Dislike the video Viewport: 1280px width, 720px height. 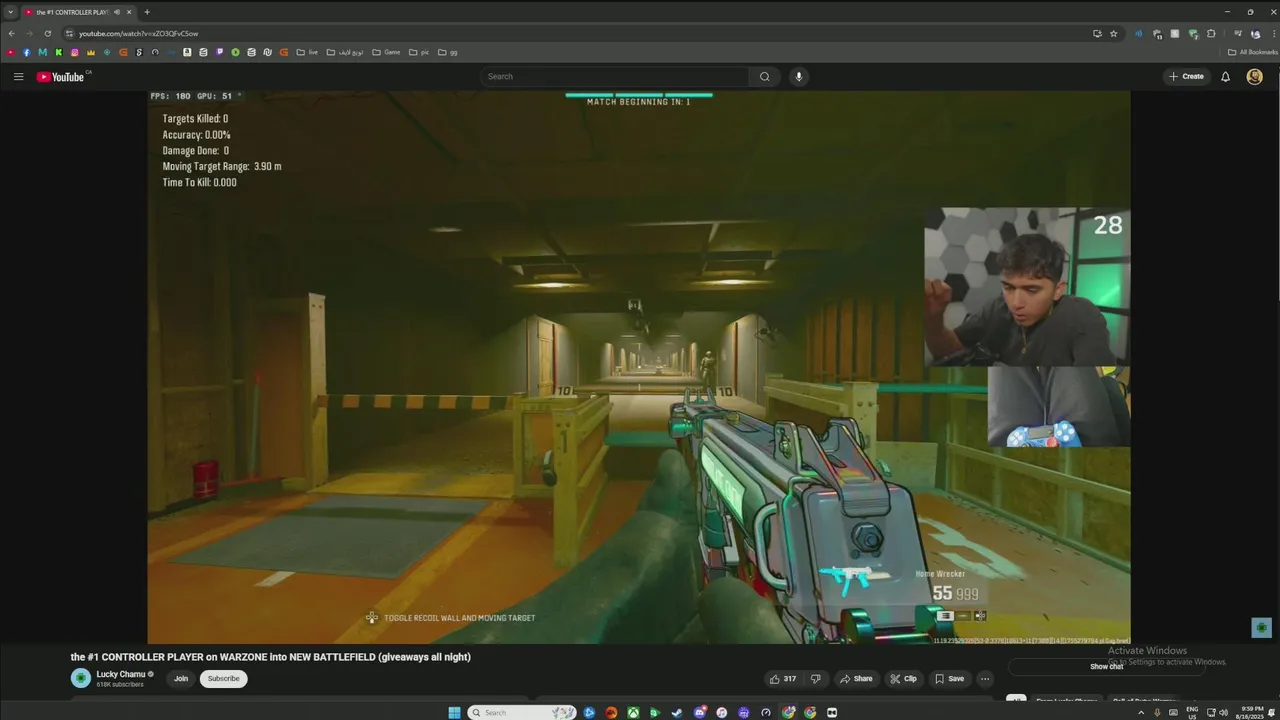pyautogui.click(x=815, y=679)
